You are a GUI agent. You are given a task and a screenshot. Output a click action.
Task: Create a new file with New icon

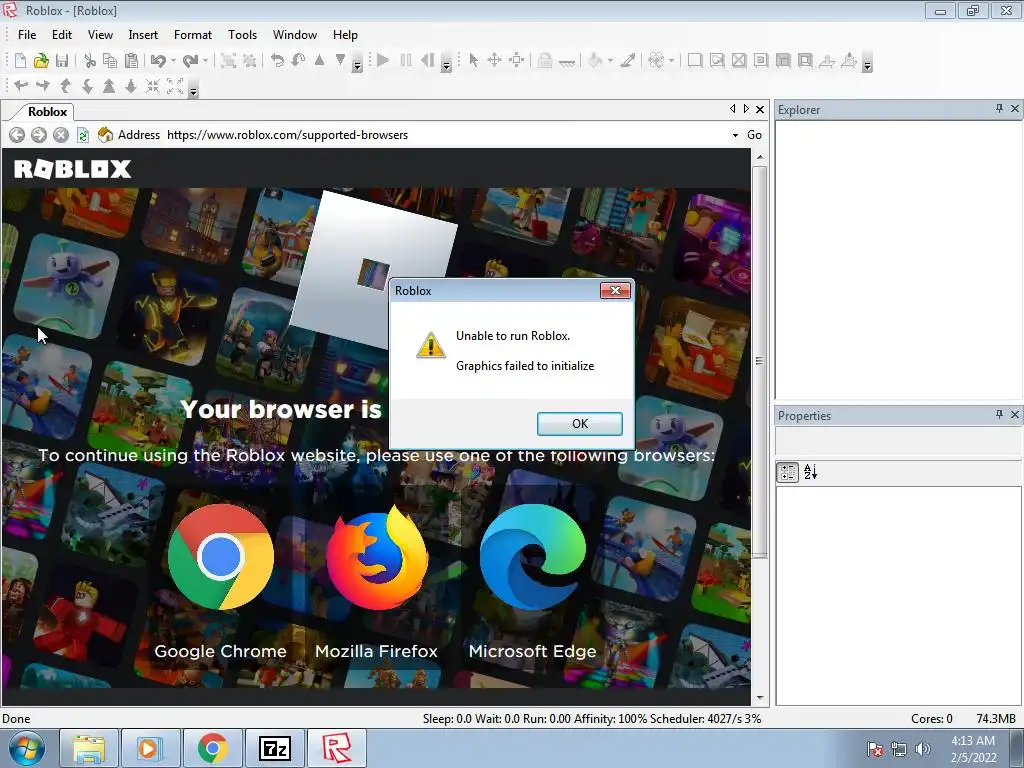pos(20,61)
